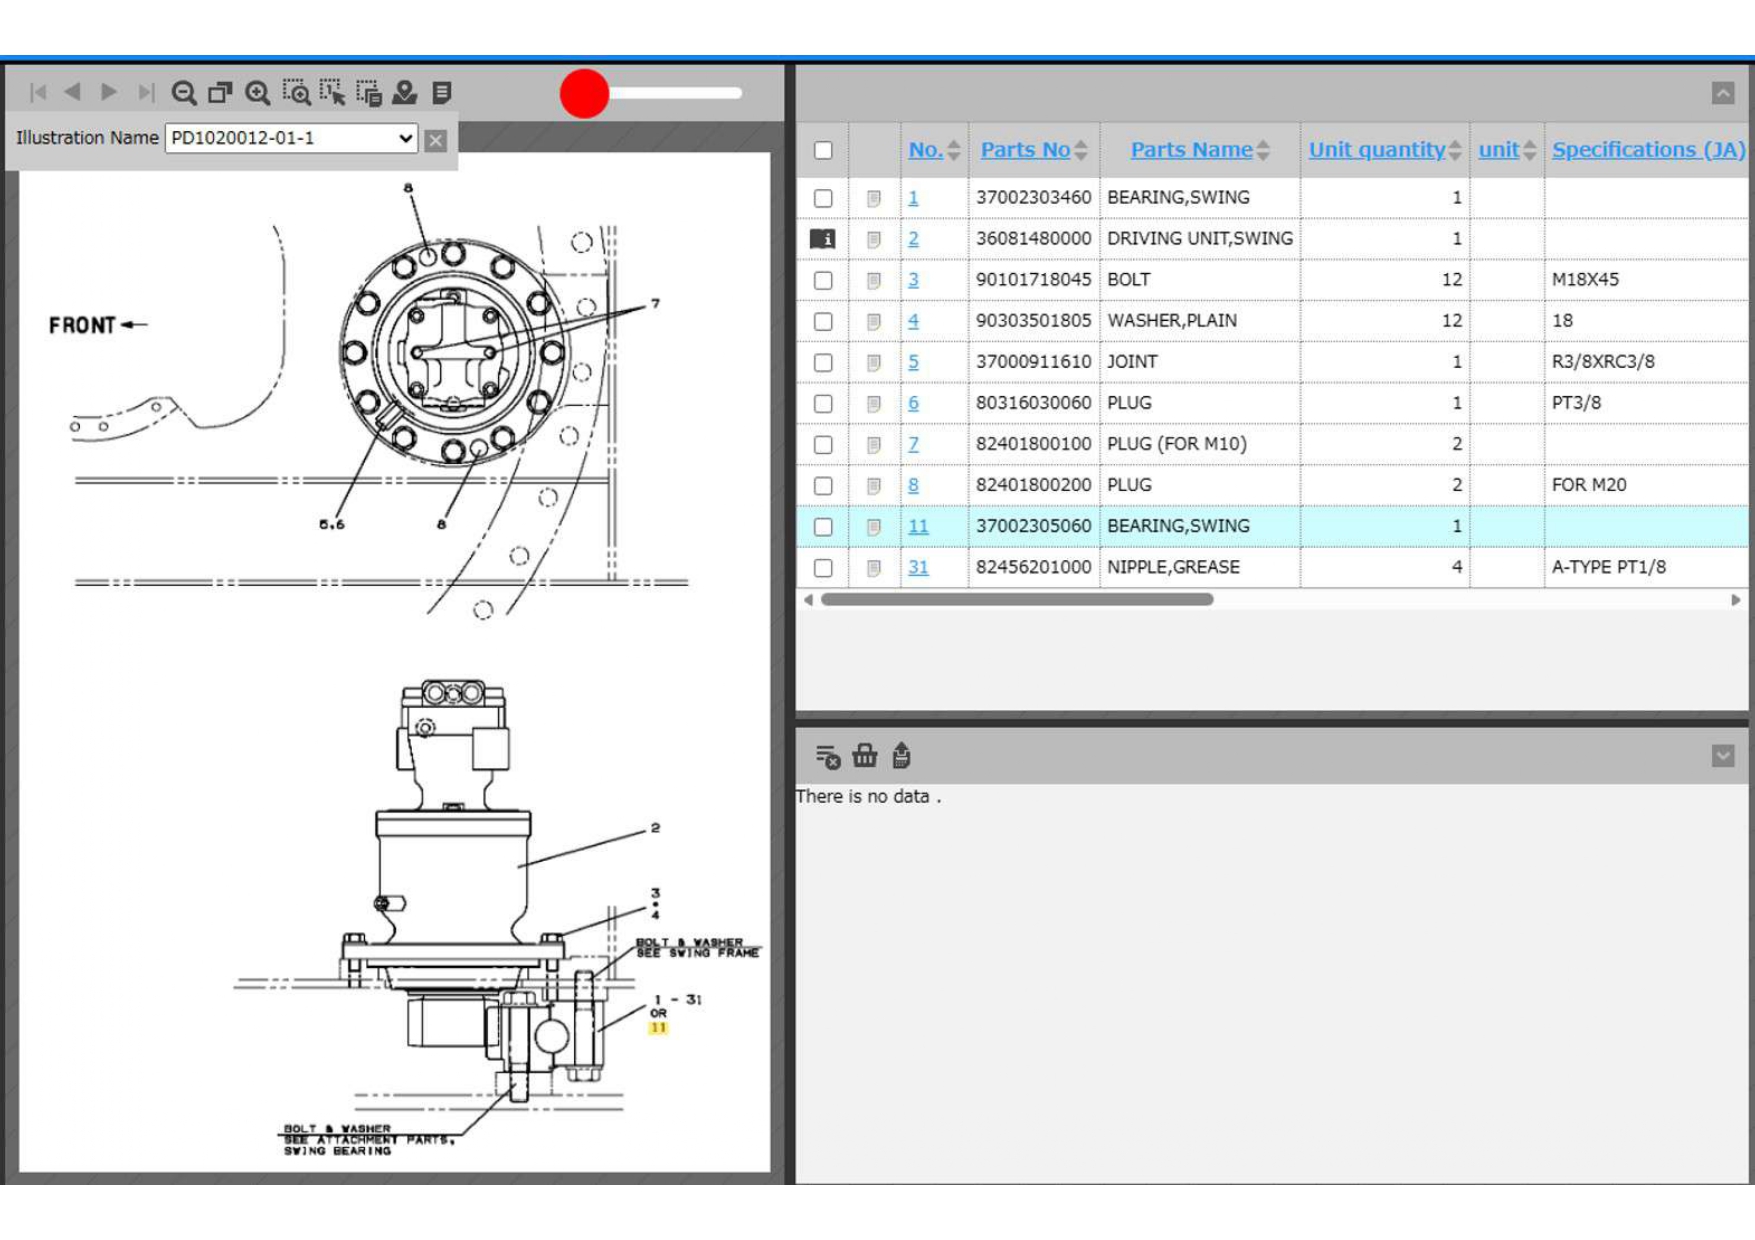Tick the select-all checkbox in table header

pos(823,150)
